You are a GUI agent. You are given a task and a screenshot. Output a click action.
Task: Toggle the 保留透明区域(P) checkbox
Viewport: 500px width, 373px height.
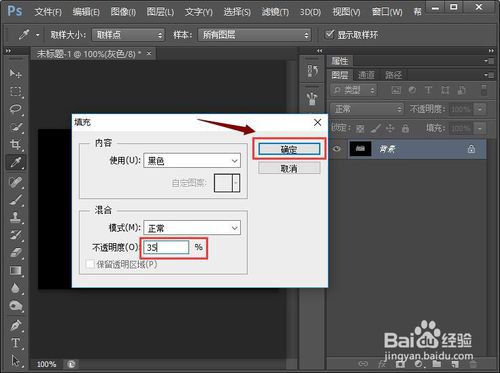[90, 264]
